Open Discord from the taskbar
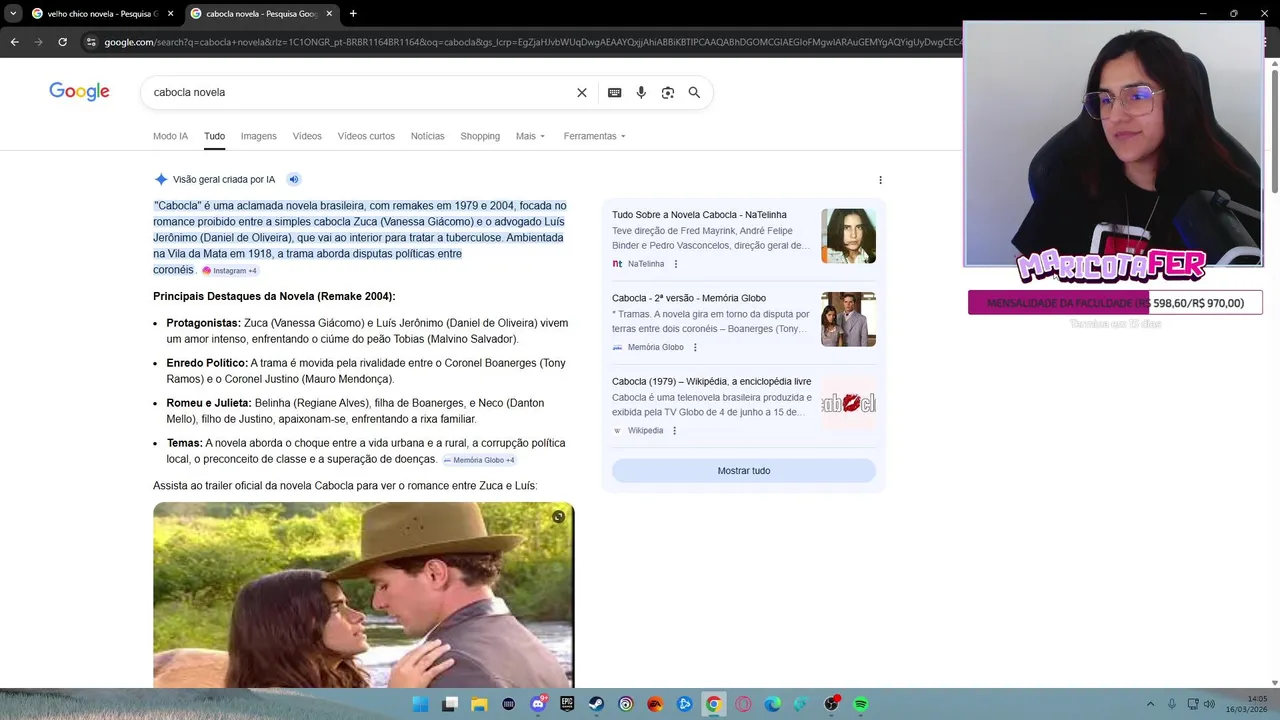This screenshot has width=1280, height=720. pos(538,704)
